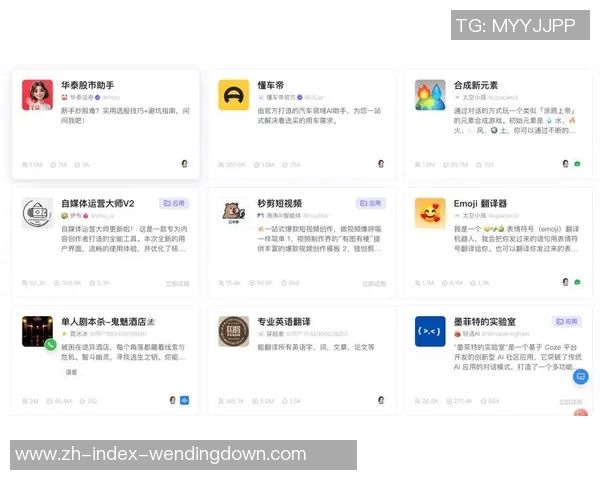Viewport: 600px width, 480px height.
Task: Click the Doubao platform icon on 鬼魅酒店 card
Action: [x=173, y=400]
